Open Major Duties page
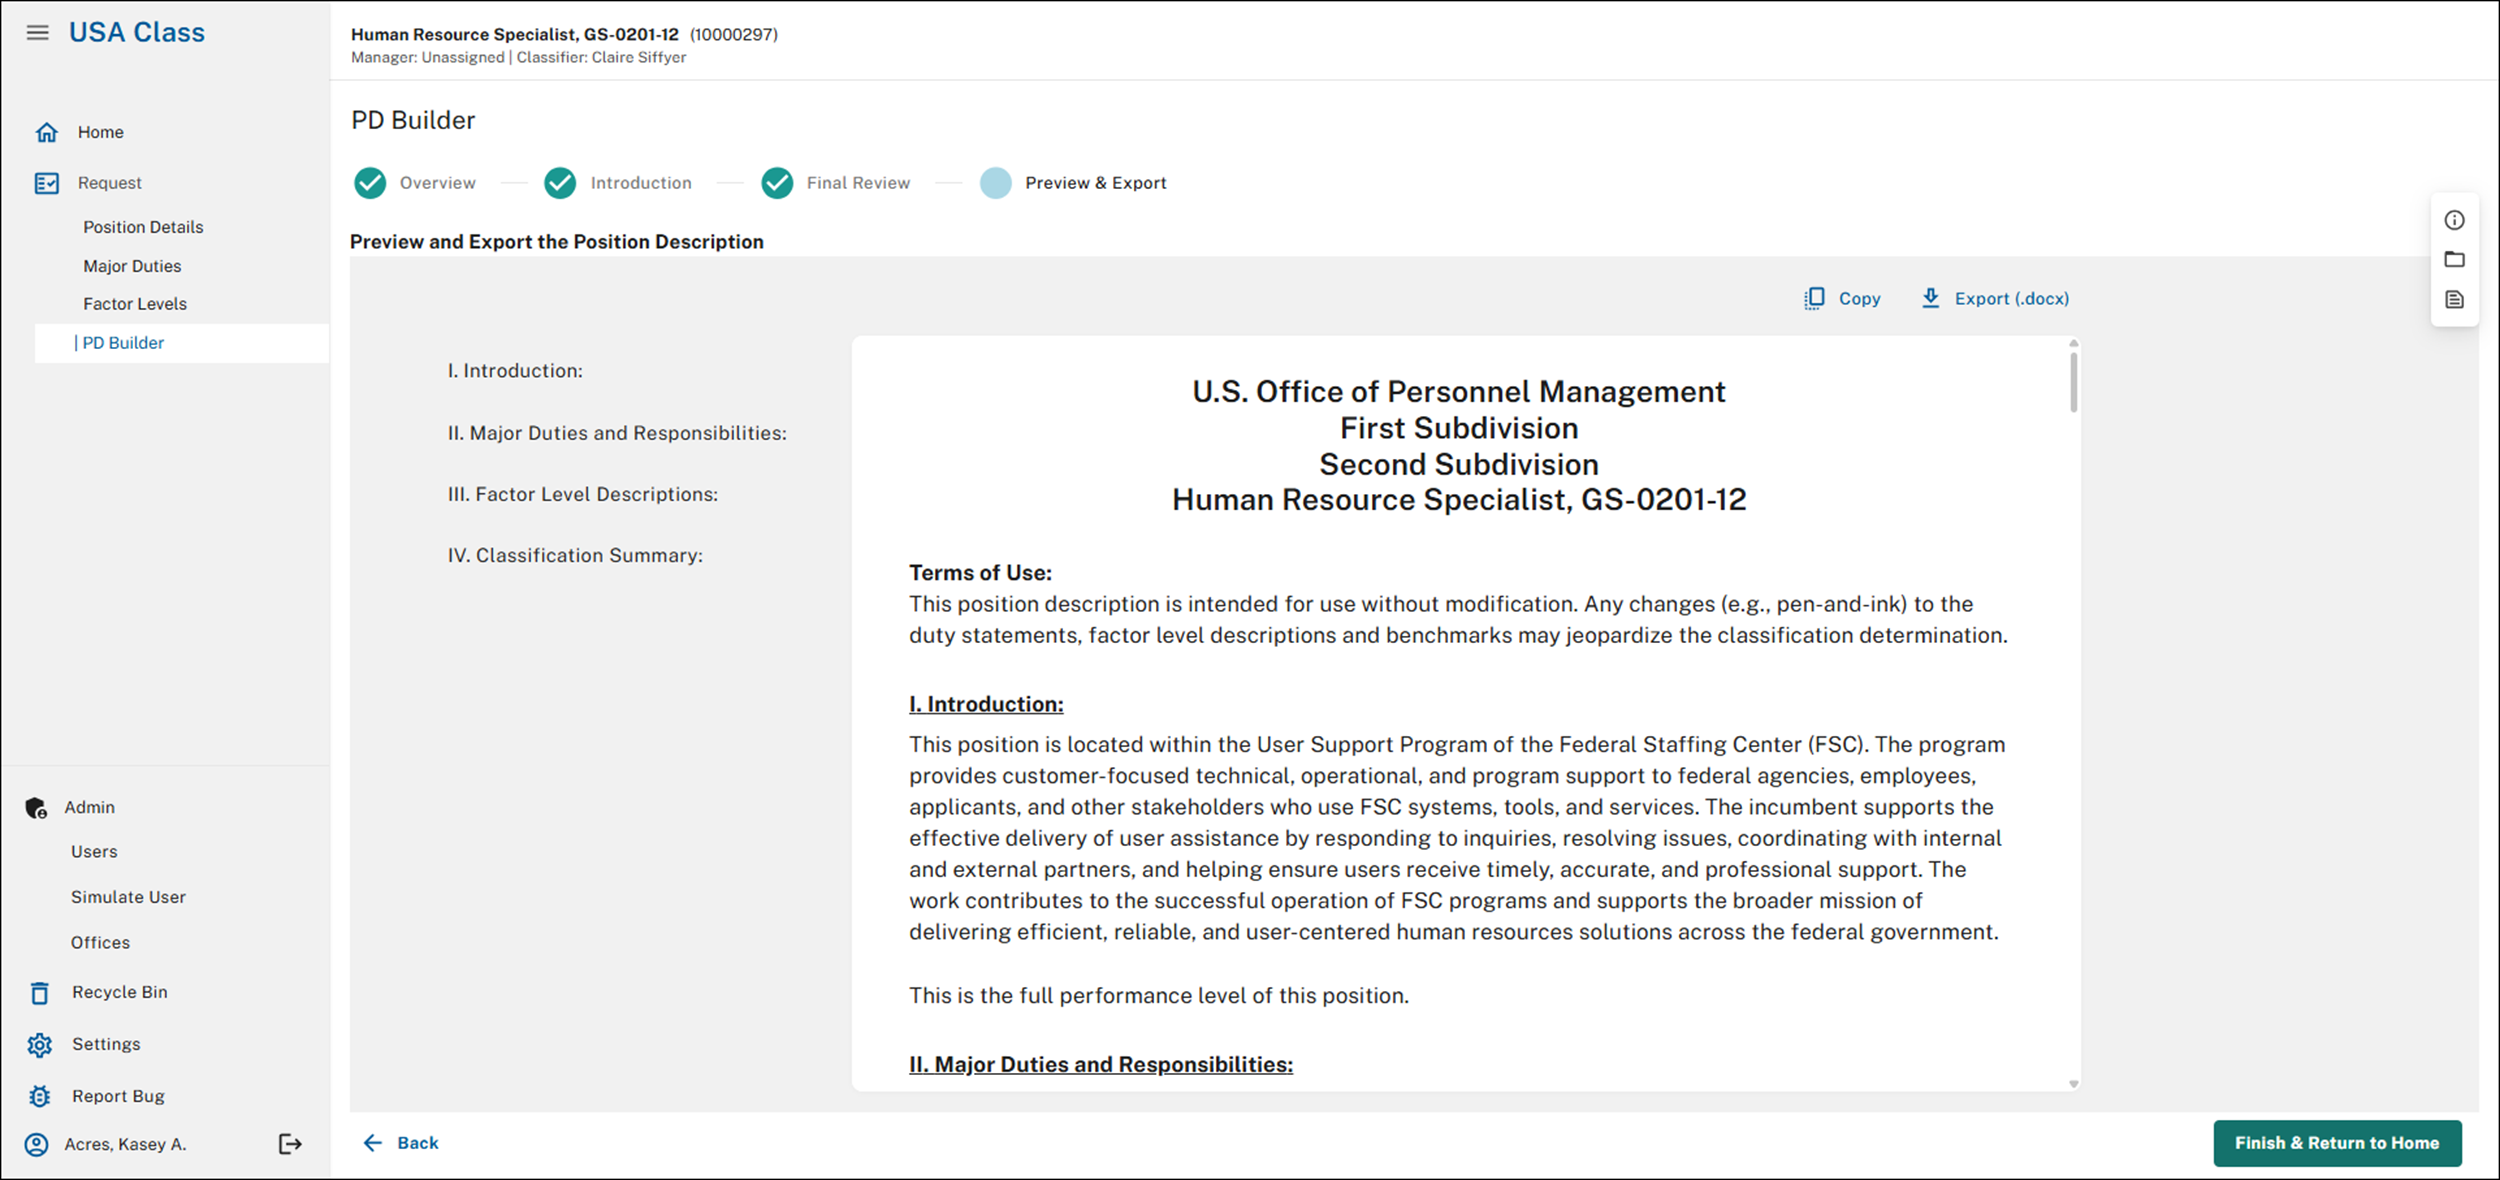The height and width of the screenshot is (1180, 2500). pyautogui.click(x=132, y=266)
